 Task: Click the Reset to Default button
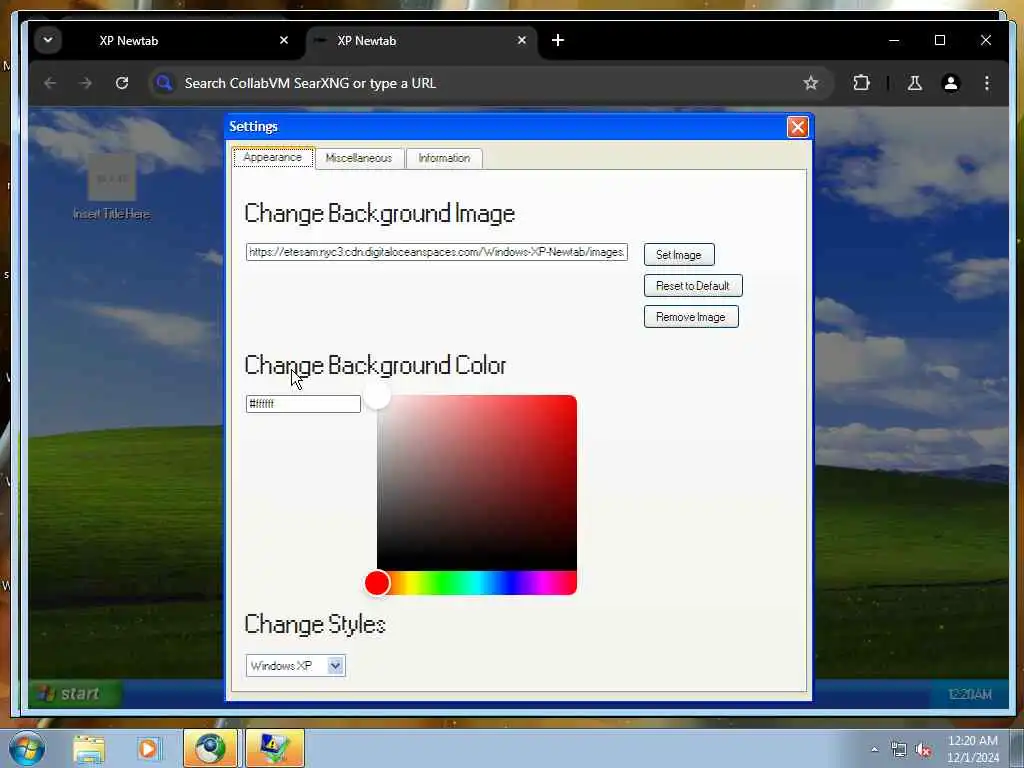[x=693, y=285]
